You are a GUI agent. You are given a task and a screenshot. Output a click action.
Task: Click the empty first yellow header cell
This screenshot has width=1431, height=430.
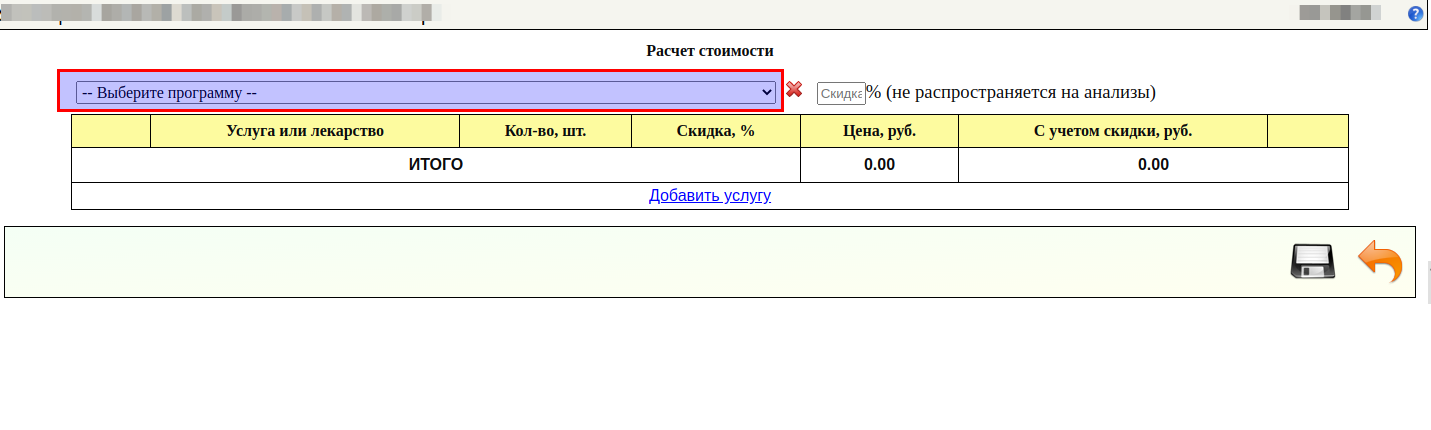coord(111,131)
